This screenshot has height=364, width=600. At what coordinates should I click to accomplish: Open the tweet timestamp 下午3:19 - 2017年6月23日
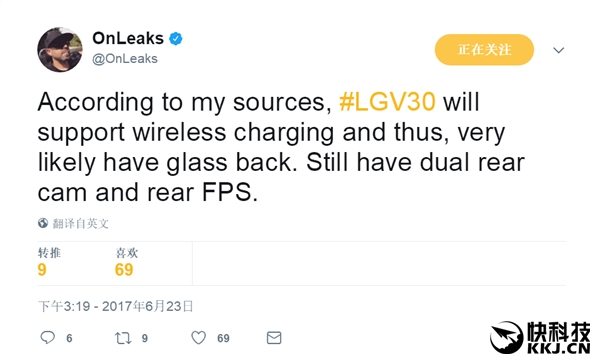pos(116,306)
